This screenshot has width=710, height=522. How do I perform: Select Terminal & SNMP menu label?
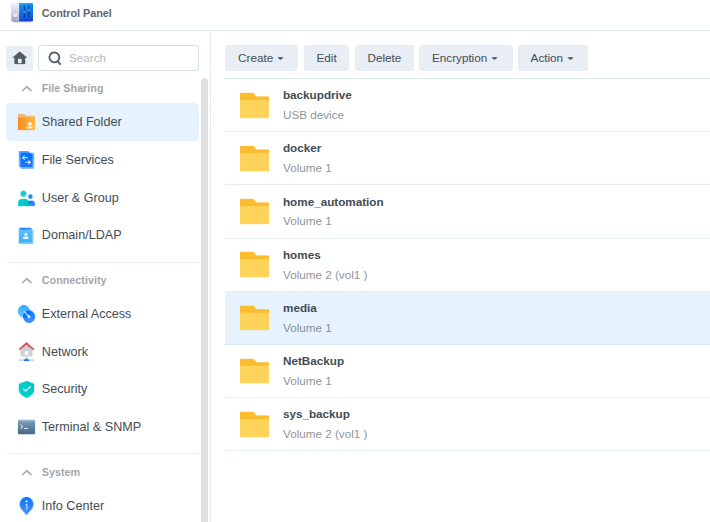click(91, 427)
